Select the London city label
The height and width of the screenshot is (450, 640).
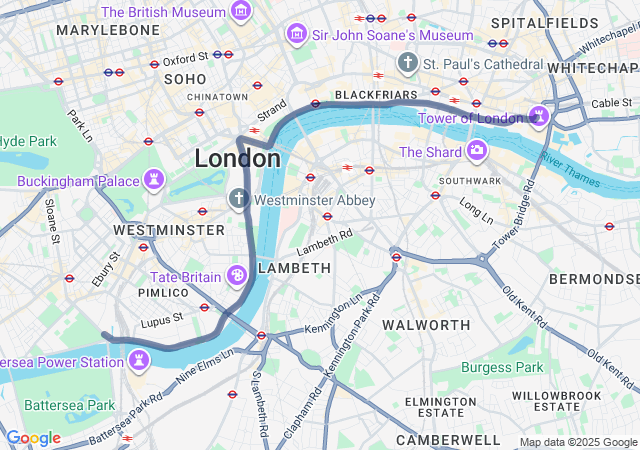tap(238, 158)
